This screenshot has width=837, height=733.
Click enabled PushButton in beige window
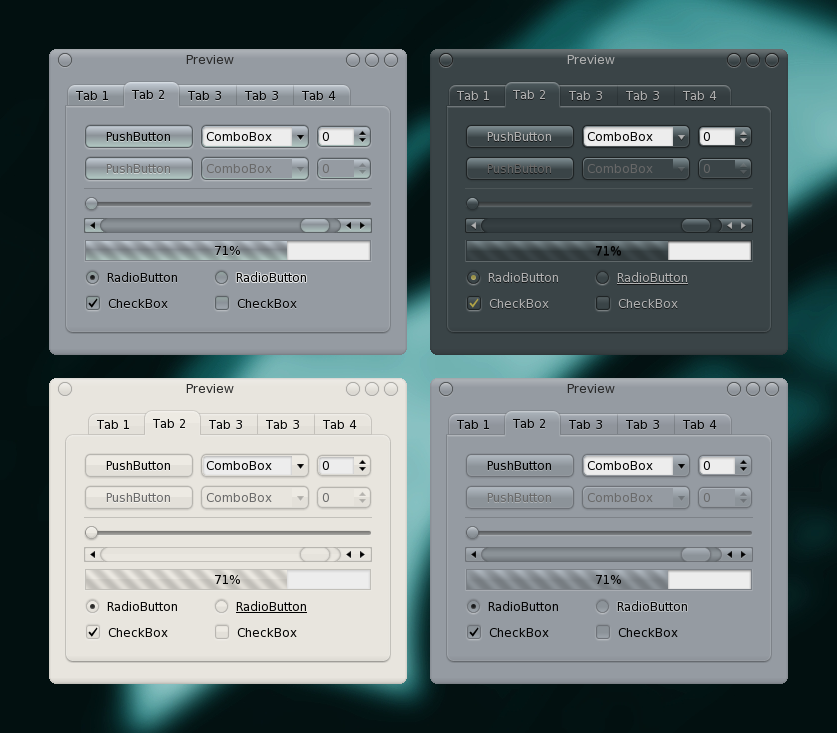(139, 466)
